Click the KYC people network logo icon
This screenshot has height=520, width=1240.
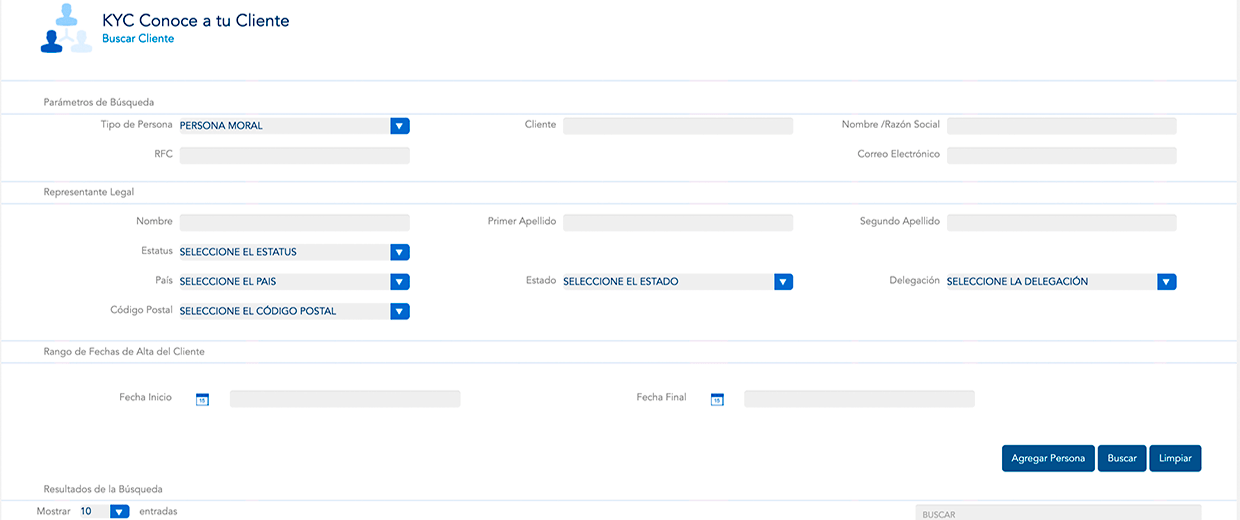66,29
